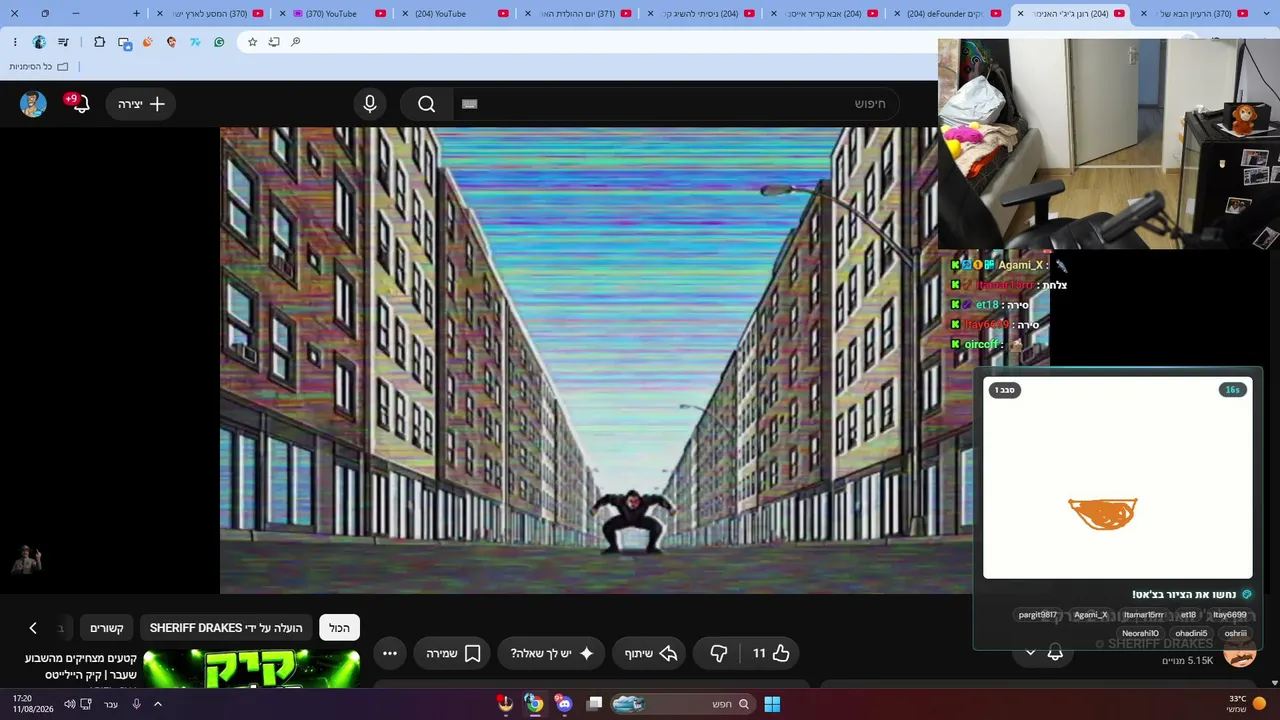Image resolution: width=1280 pixels, height=720 pixels.
Task: Bookmark this page with the star icon
Action: [252, 42]
